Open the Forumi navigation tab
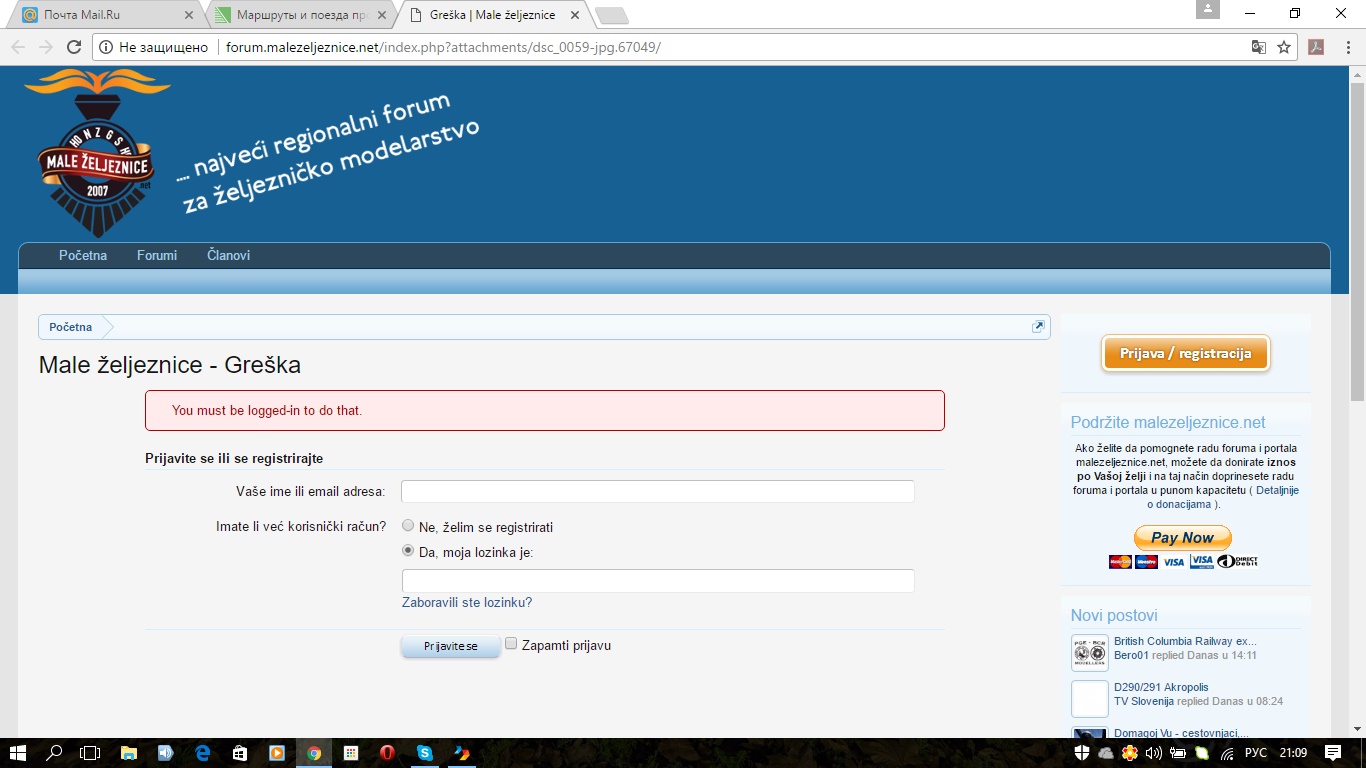 [157, 255]
